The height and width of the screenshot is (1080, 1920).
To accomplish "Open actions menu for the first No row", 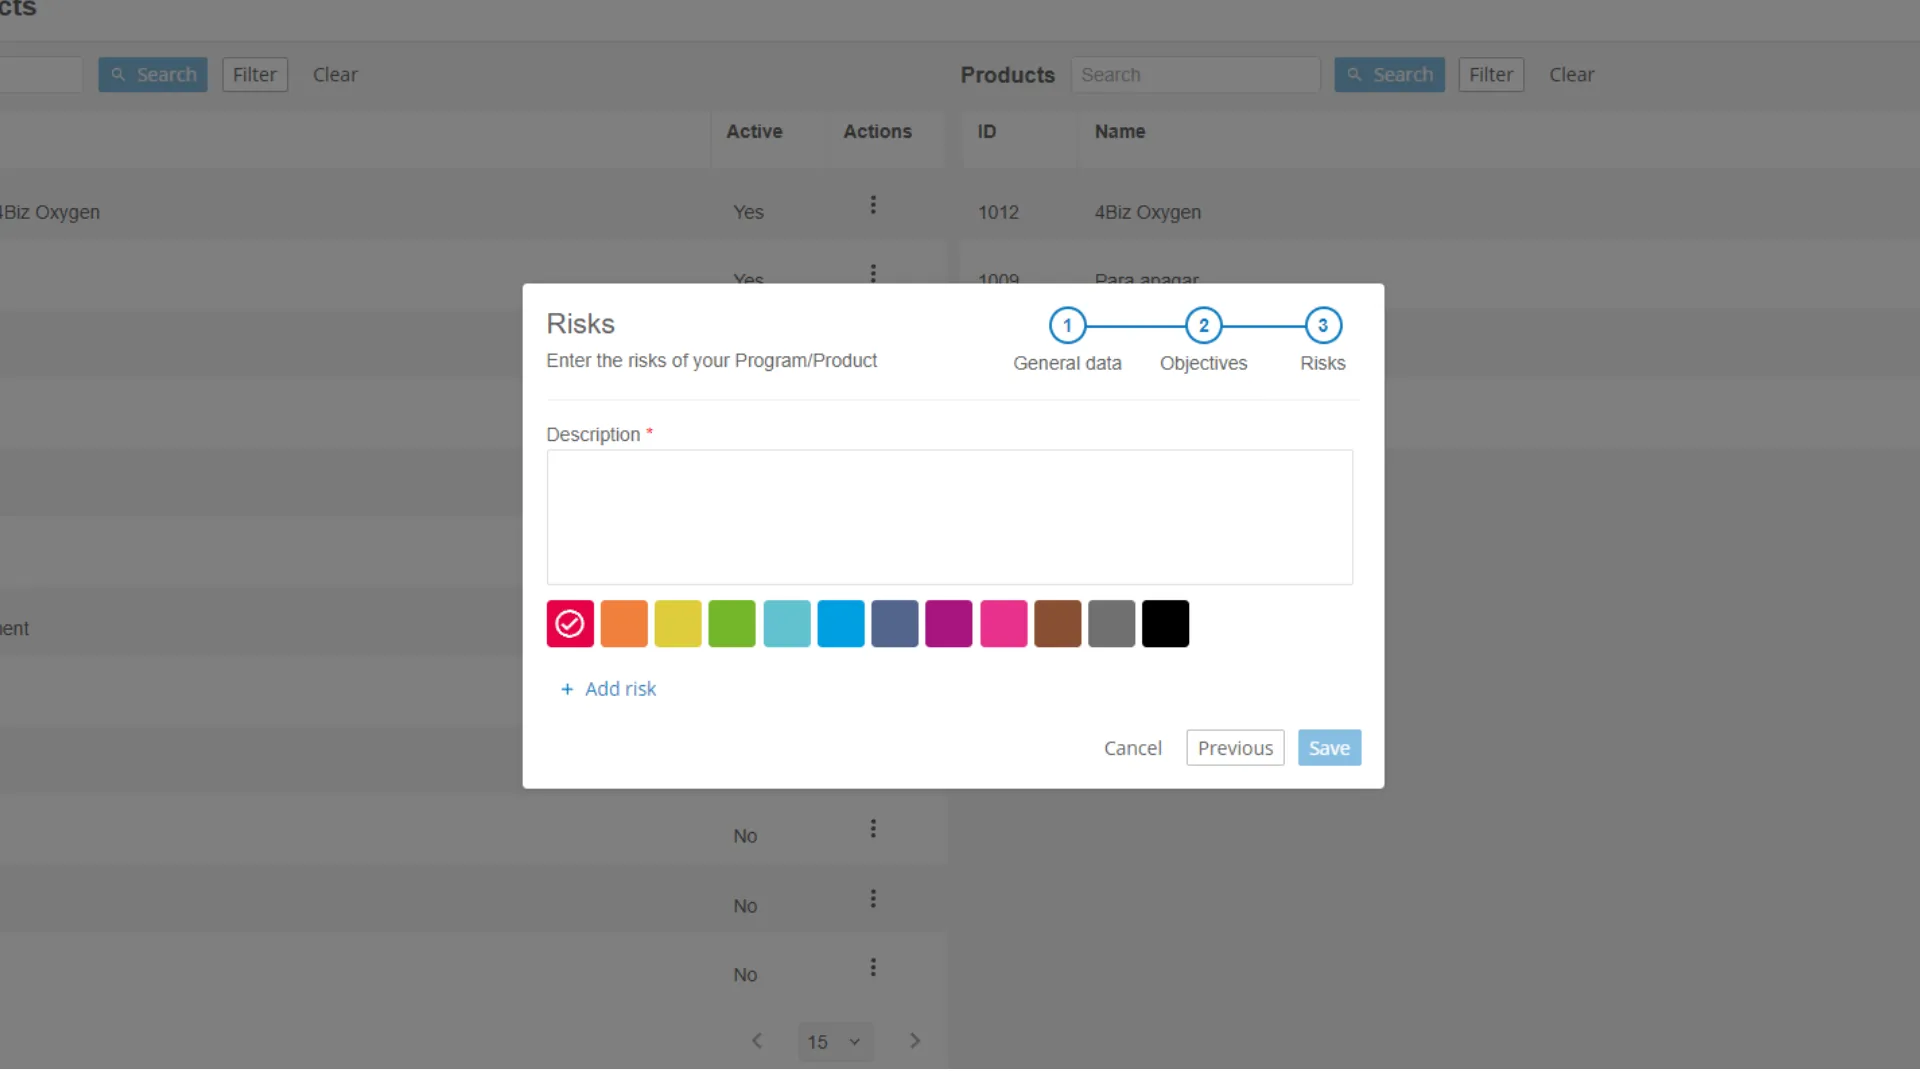I will pyautogui.click(x=873, y=829).
